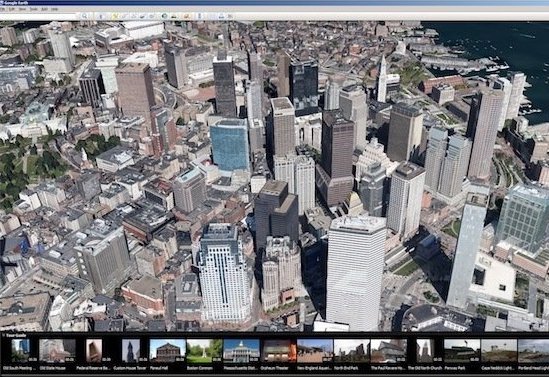Open the Orpheum Theater tour thumbnail

[278, 350]
